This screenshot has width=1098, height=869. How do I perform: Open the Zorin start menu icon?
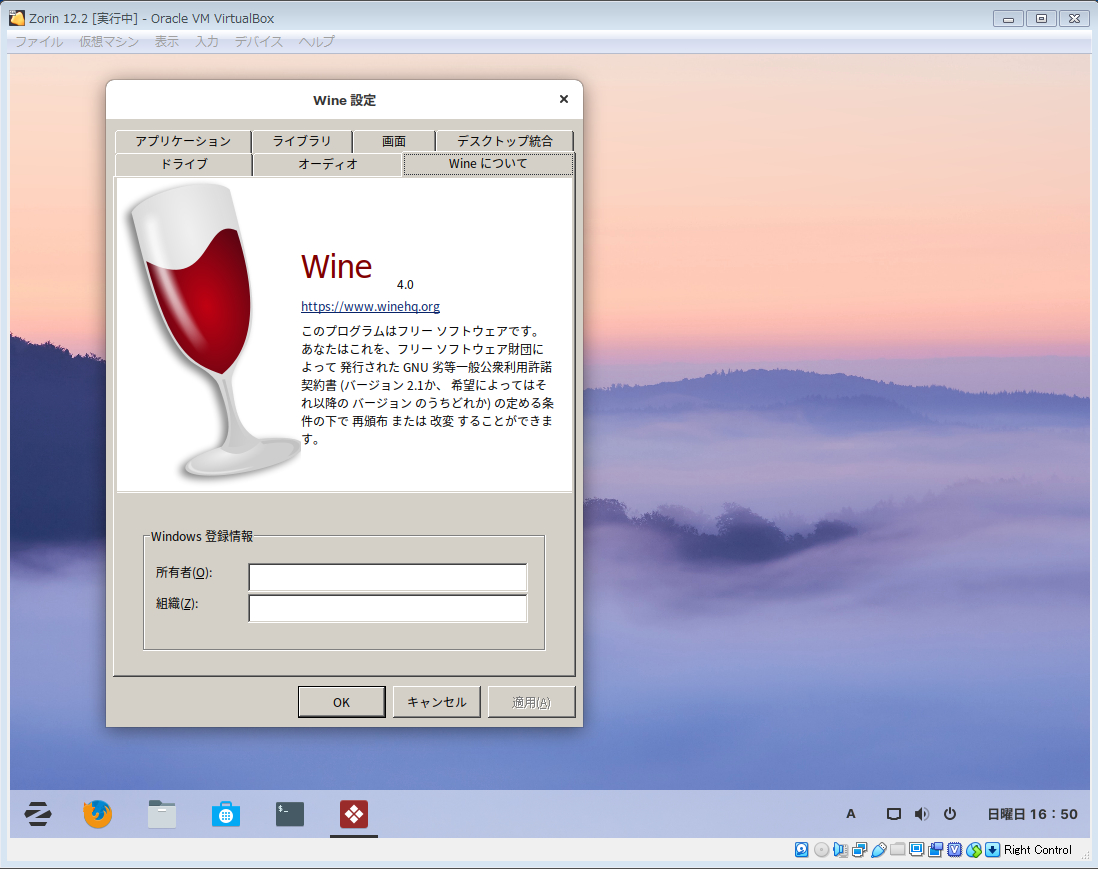38,814
